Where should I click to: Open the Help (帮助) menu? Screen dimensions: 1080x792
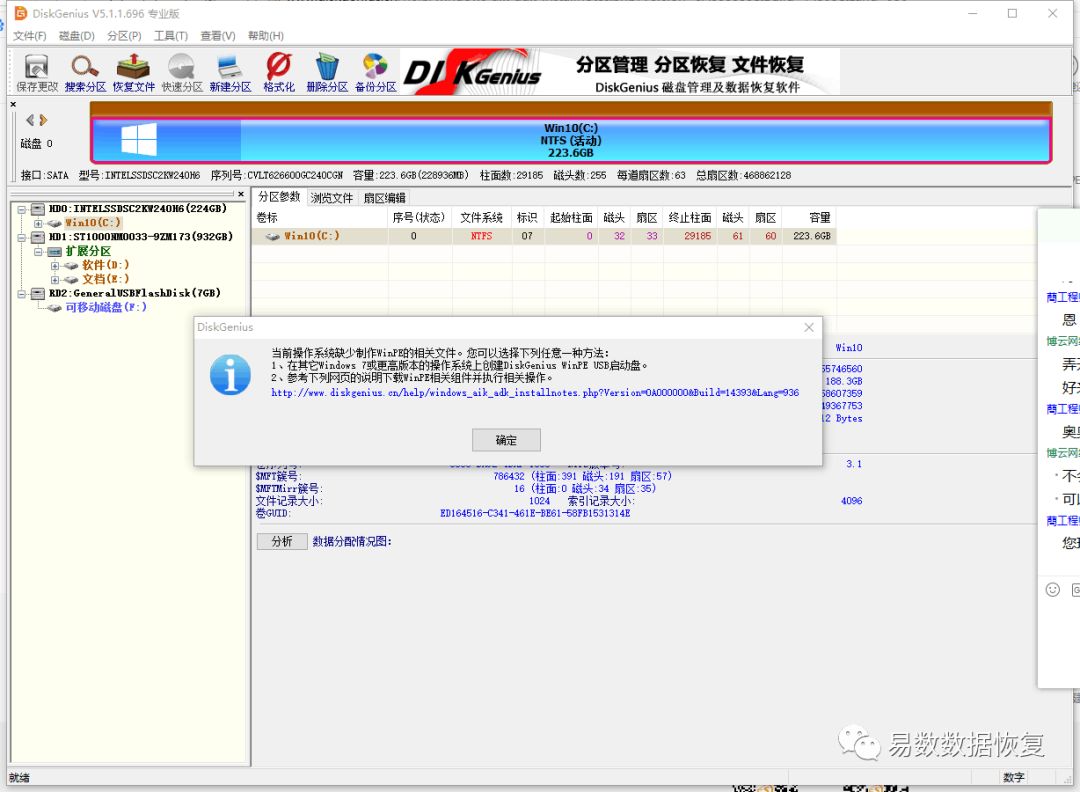pos(266,36)
